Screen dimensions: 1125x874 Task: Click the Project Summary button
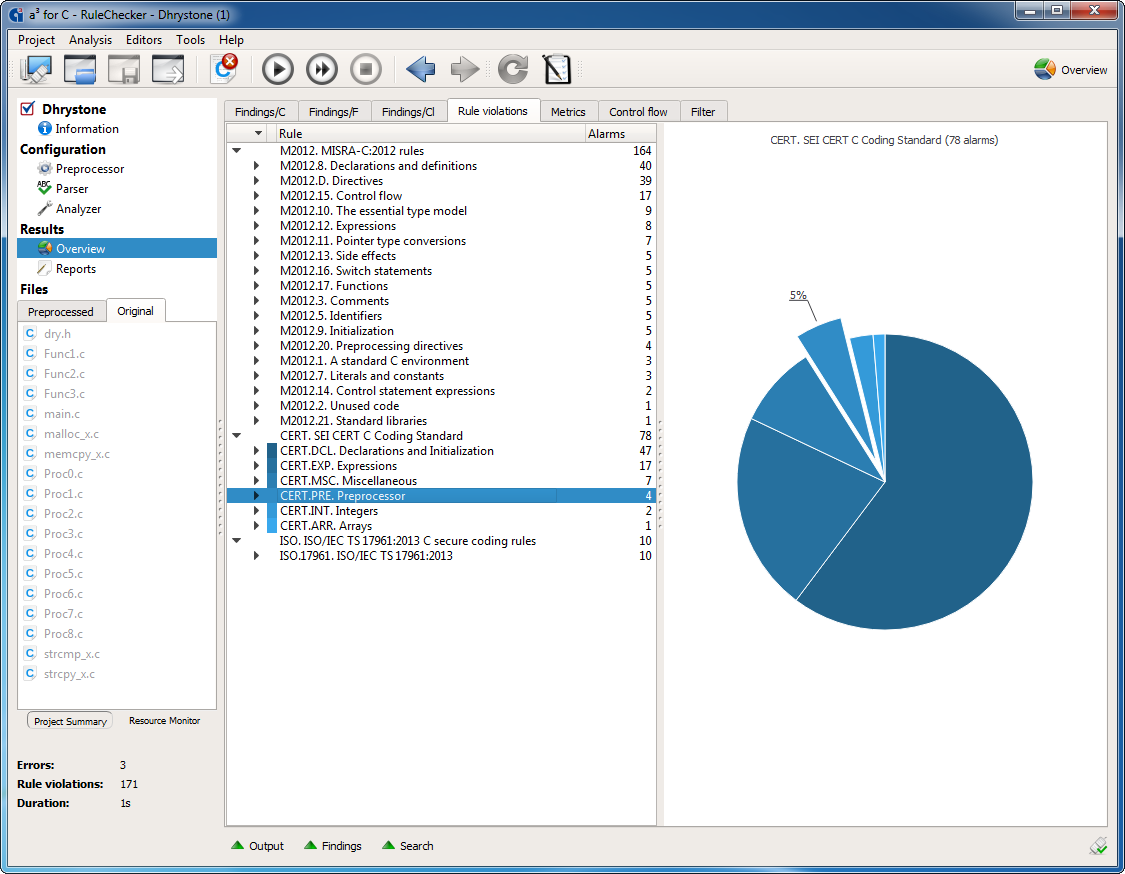[x=70, y=721]
